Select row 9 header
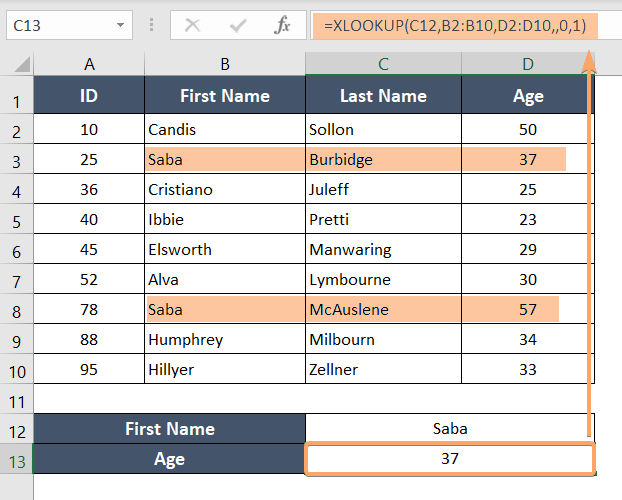 [16, 339]
